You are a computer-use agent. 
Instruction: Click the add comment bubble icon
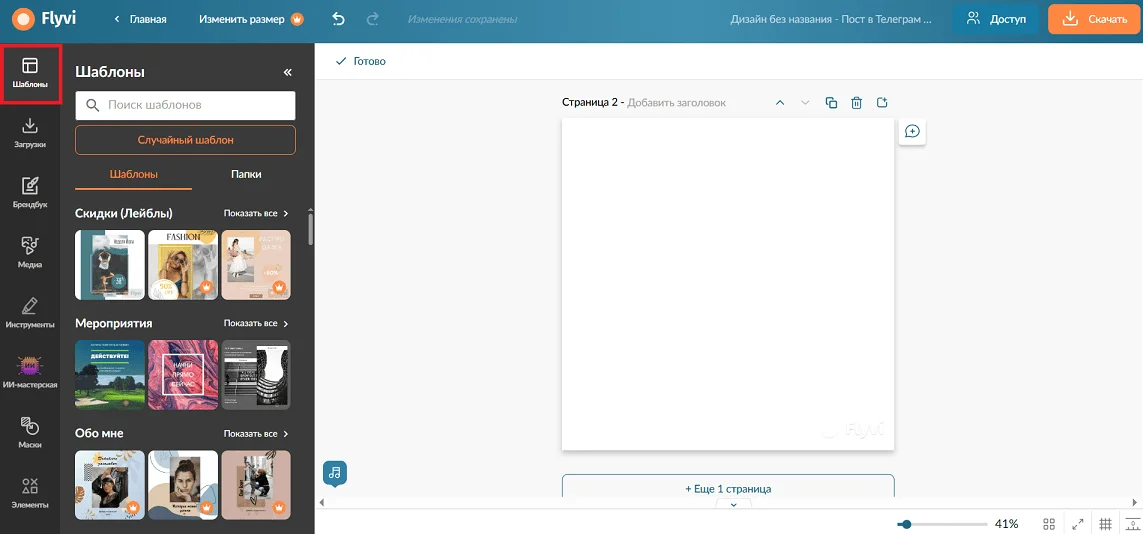(x=912, y=131)
